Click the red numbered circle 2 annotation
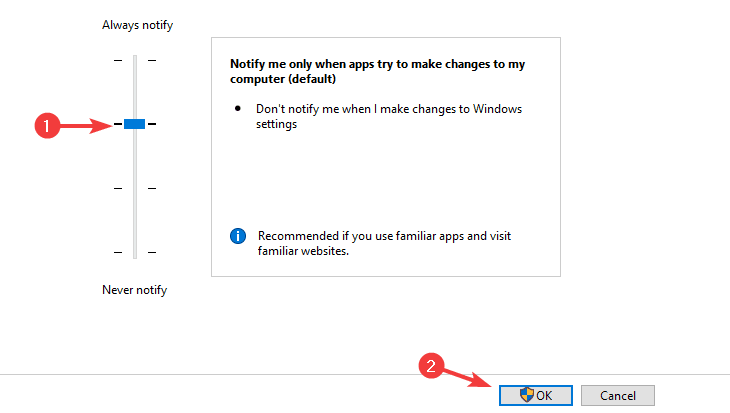730x413 pixels. [431, 366]
